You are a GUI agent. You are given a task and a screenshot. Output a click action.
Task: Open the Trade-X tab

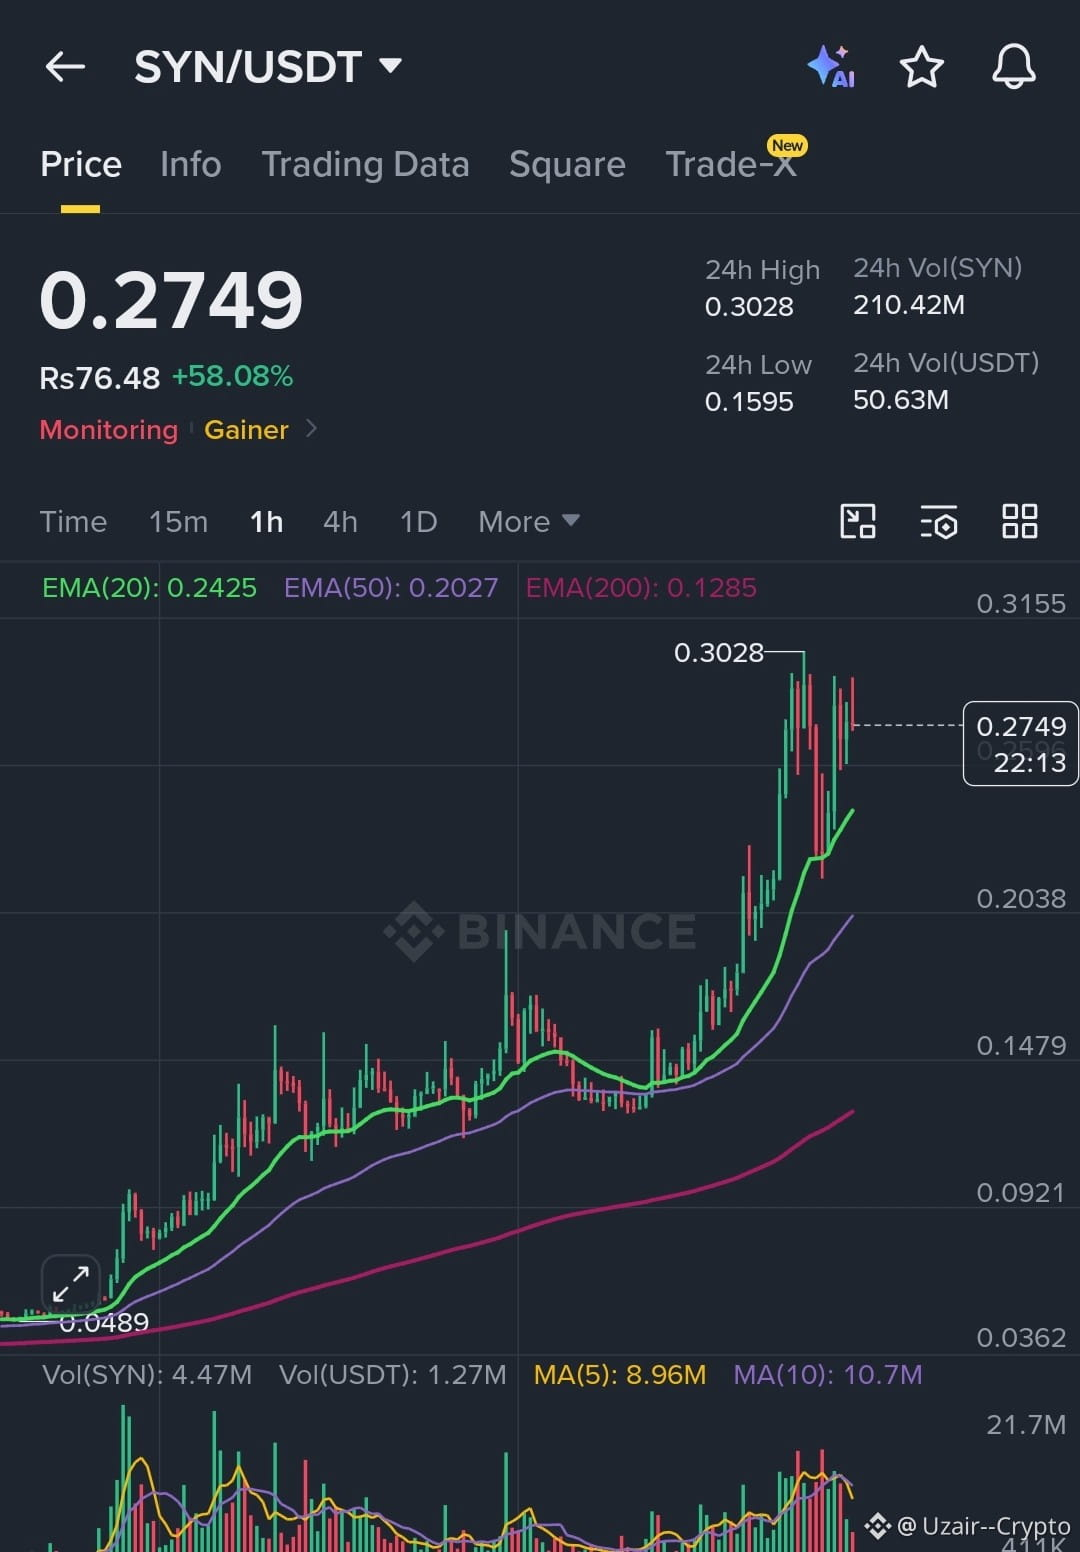coord(731,164)
